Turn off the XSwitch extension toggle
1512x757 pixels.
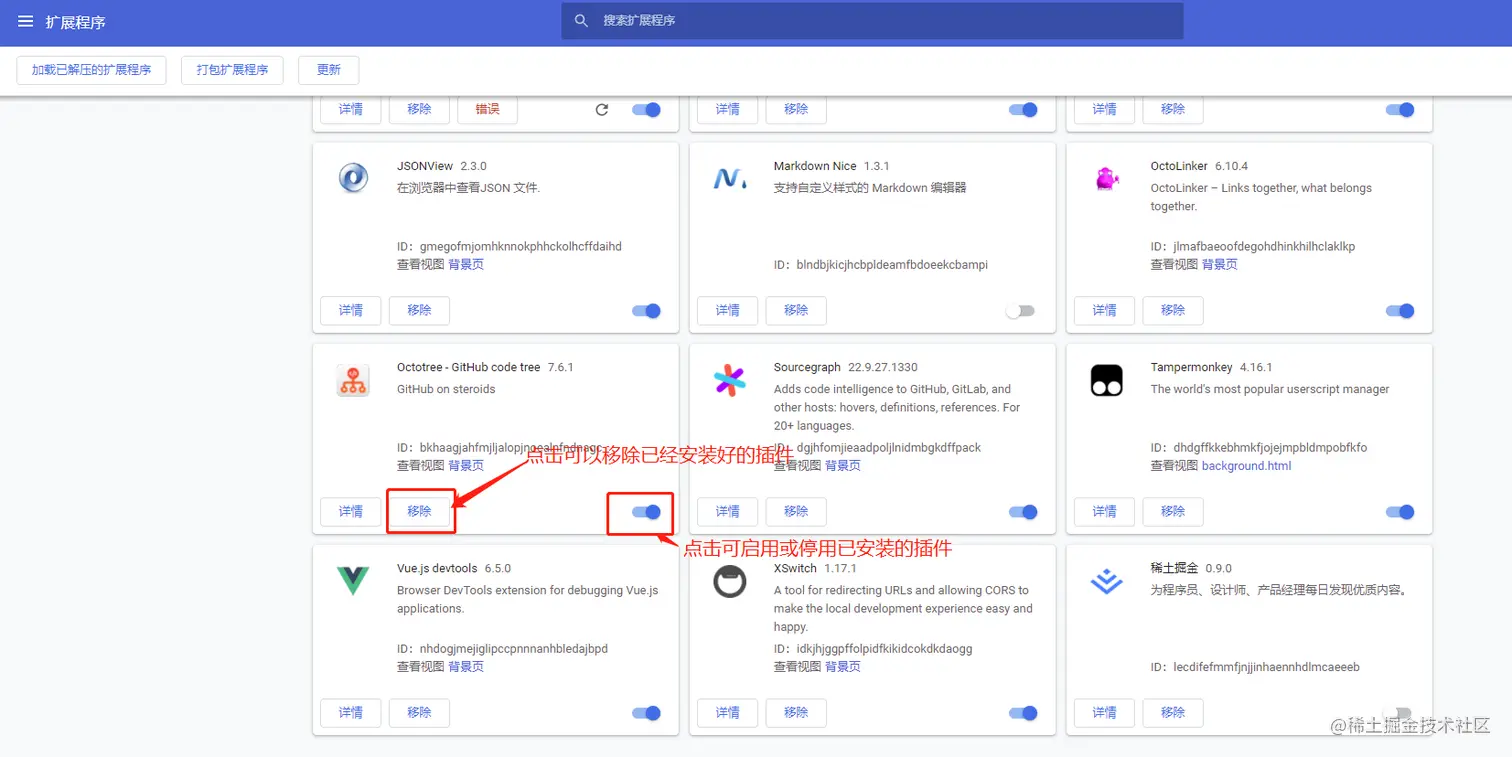(x=1023, y=713)
